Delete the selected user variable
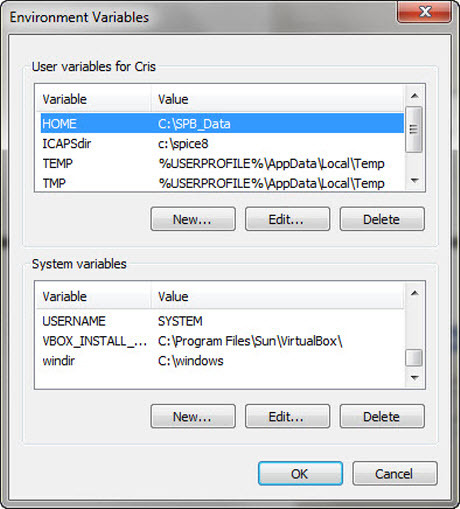The height and width of the screenshot is (509, 460). 382,219
